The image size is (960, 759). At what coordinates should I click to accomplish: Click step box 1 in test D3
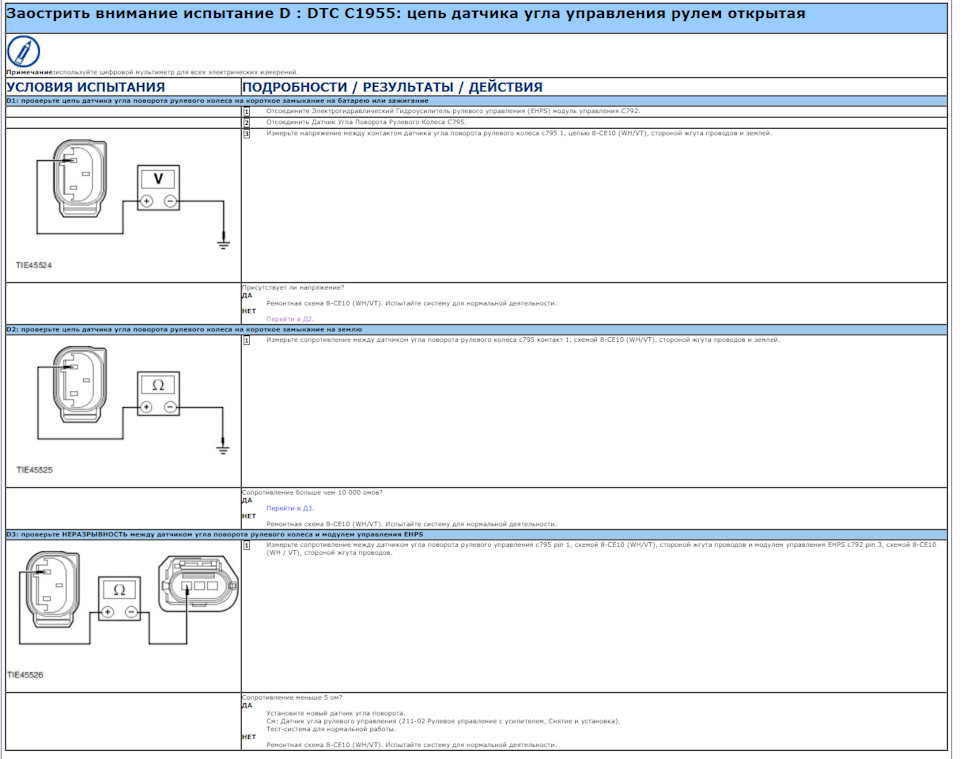point(247,545)
